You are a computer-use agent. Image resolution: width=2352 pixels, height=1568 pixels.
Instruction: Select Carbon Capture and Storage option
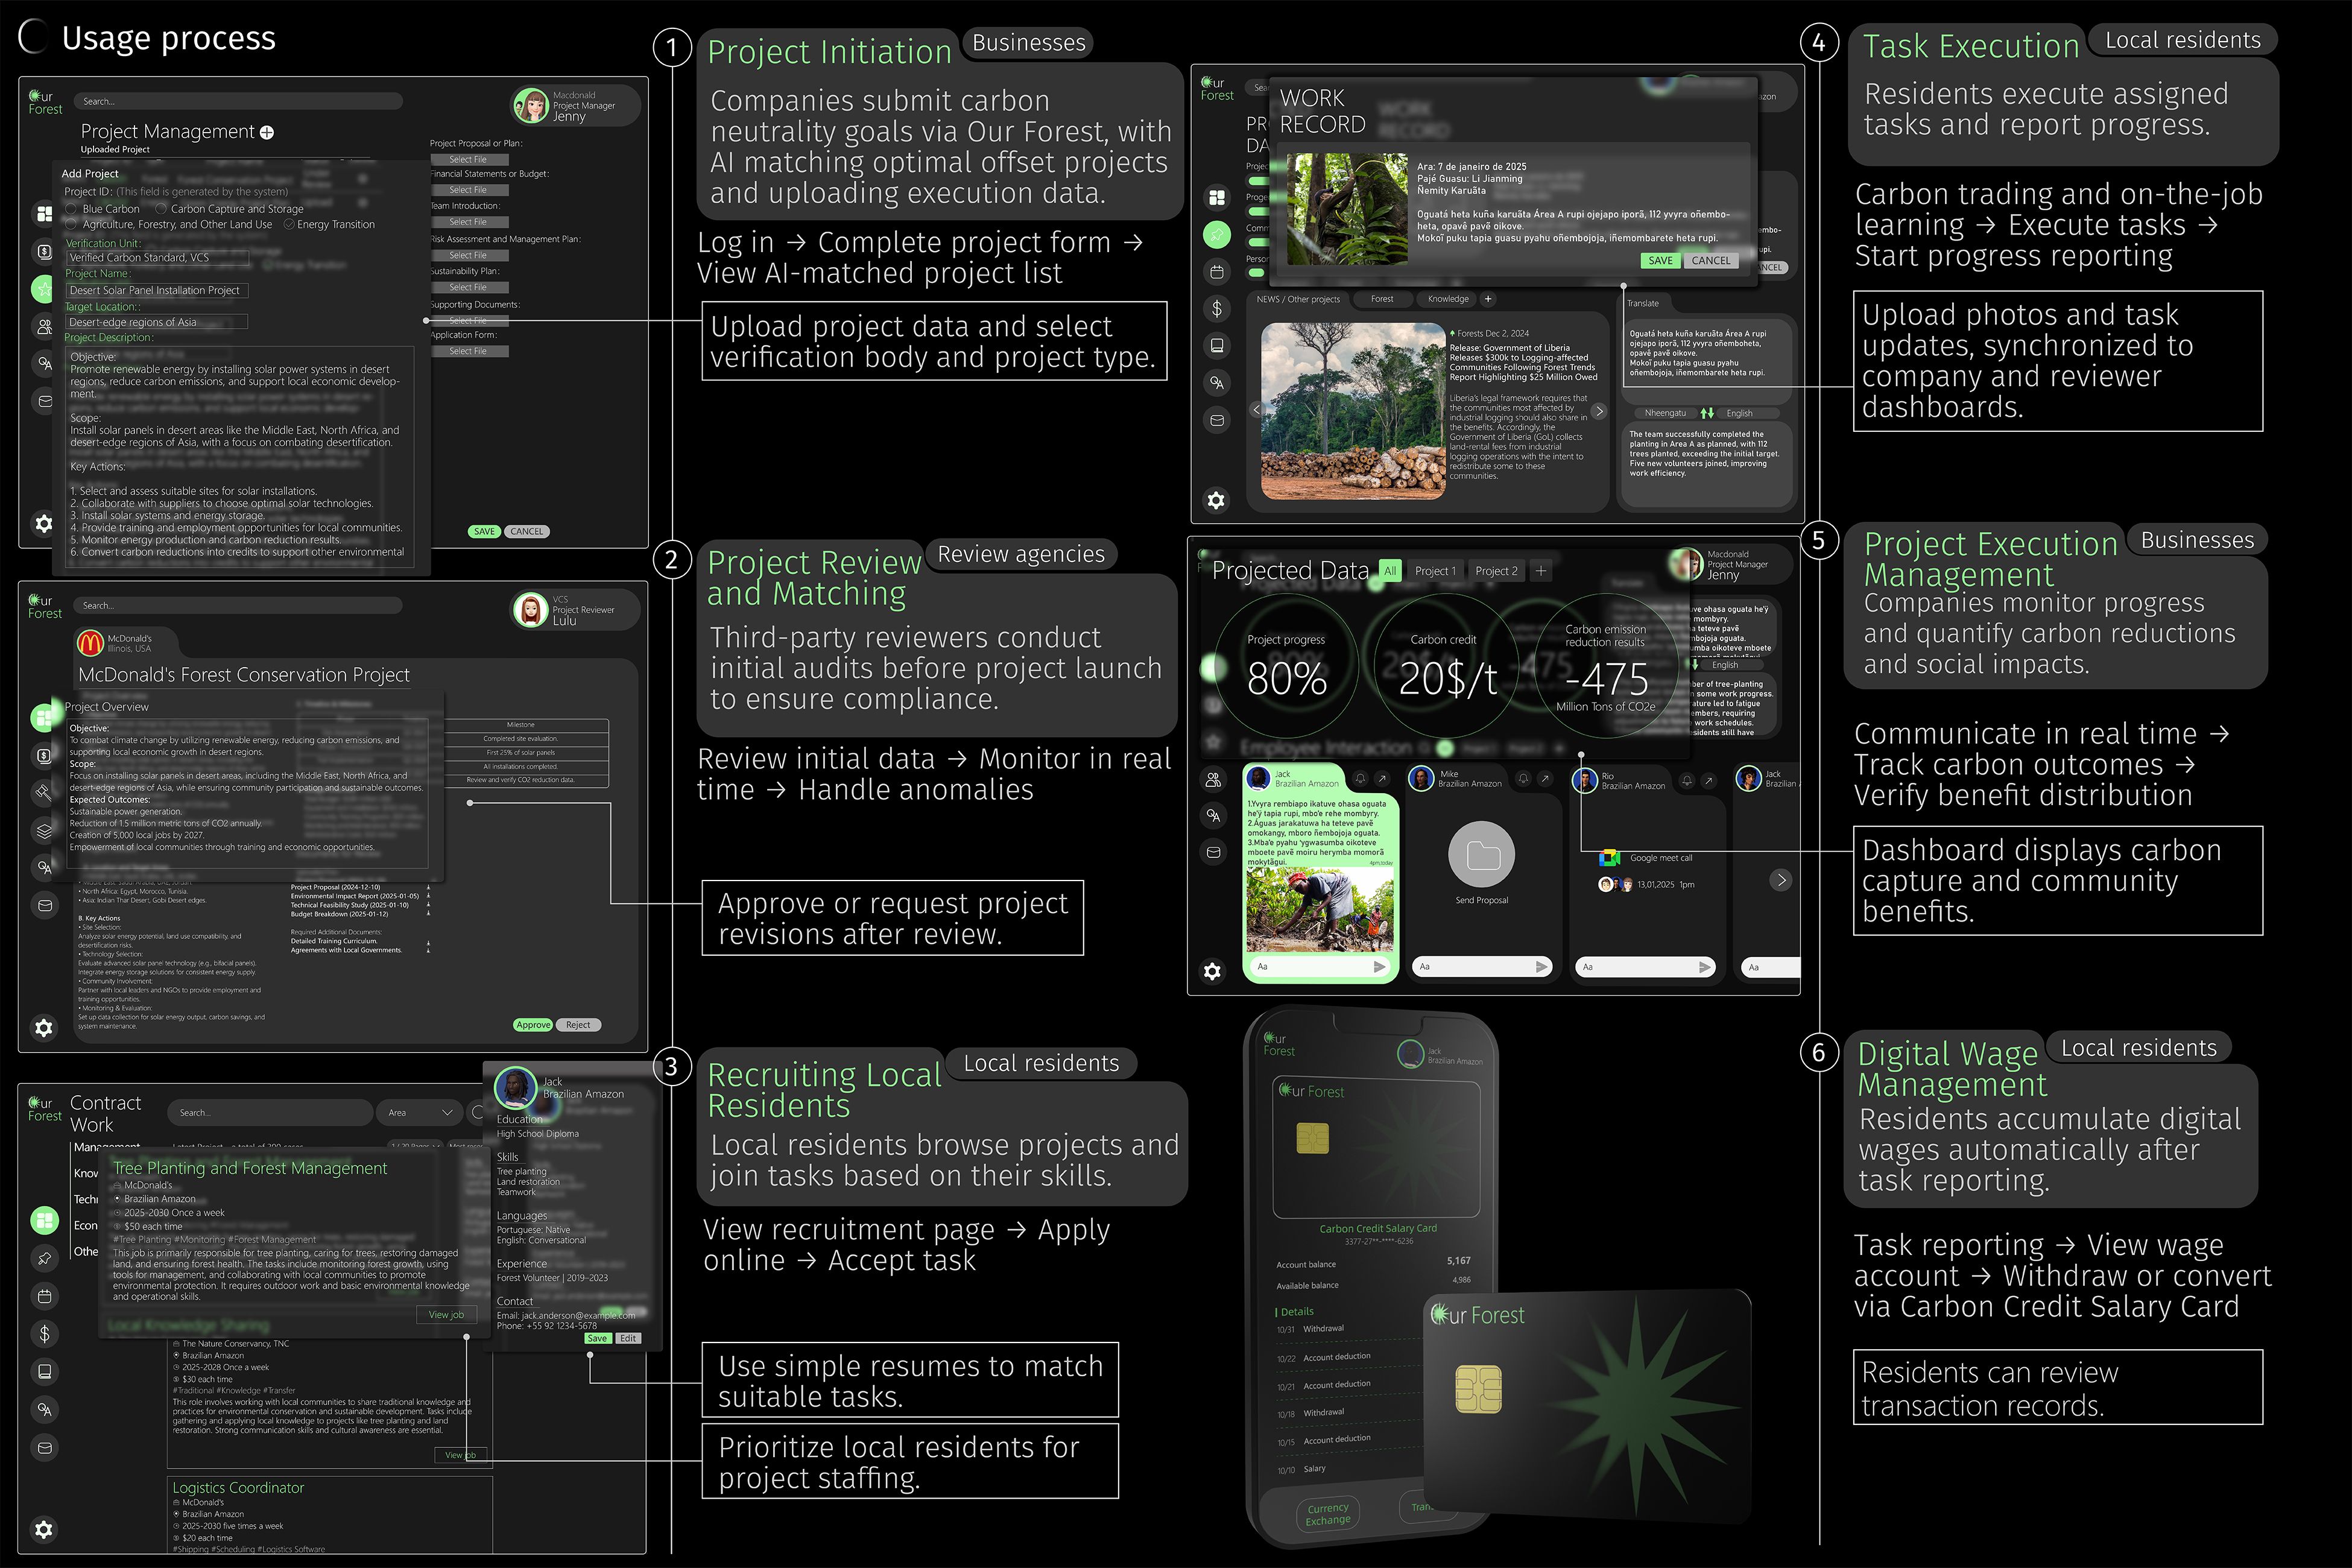pos(161,209)
